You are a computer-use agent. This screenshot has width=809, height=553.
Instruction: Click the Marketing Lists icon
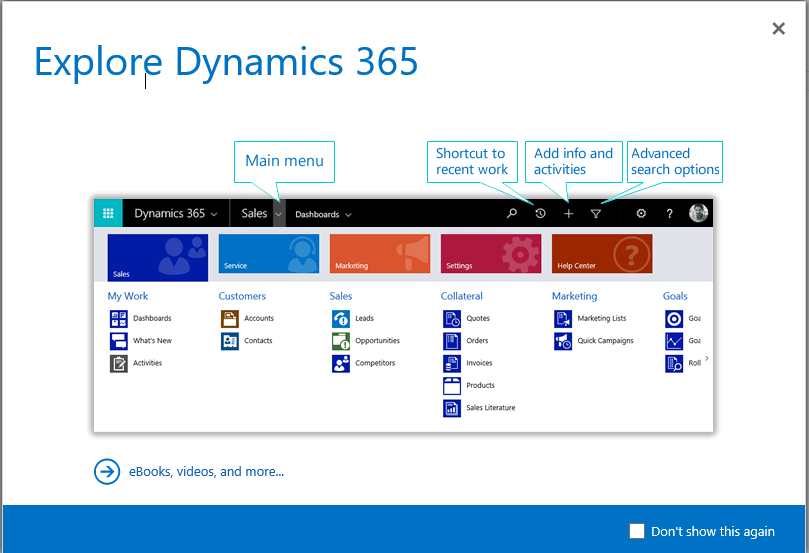563,319
